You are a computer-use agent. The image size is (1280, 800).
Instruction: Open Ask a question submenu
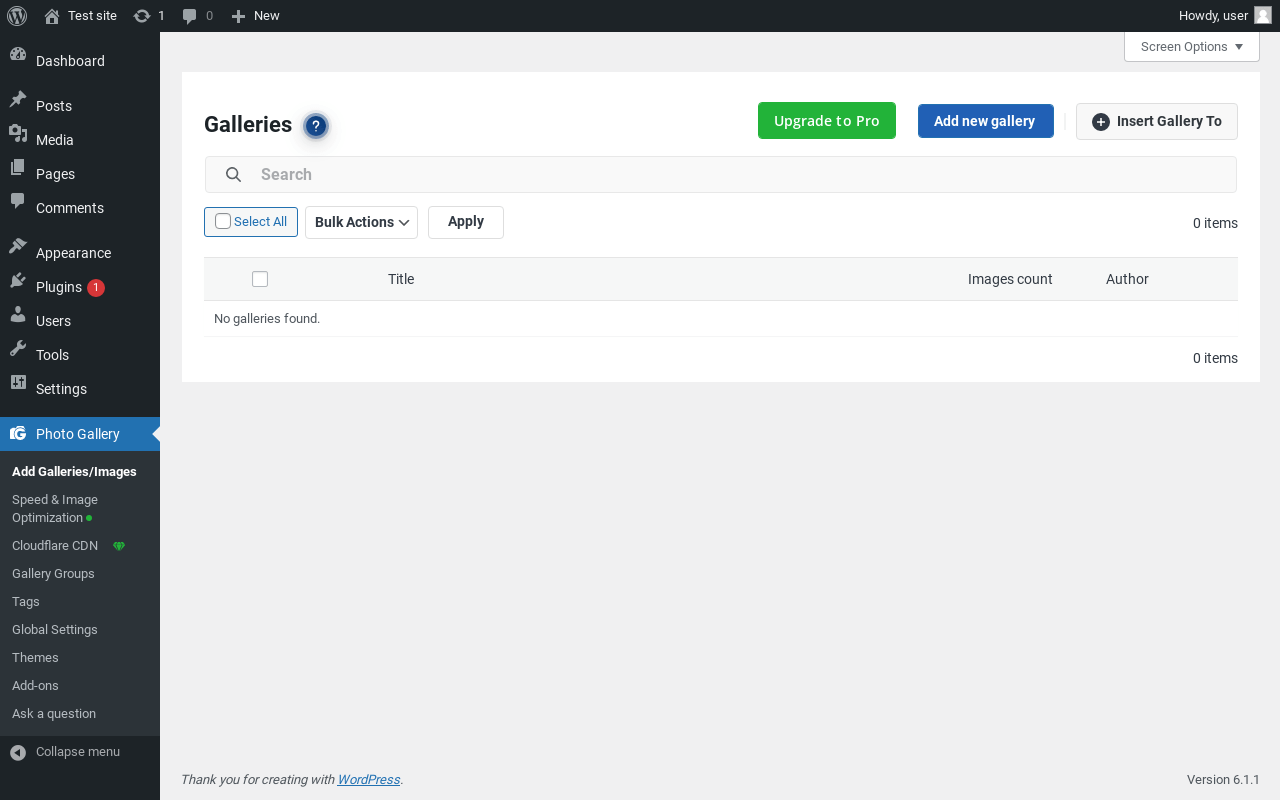click(54, 714)
